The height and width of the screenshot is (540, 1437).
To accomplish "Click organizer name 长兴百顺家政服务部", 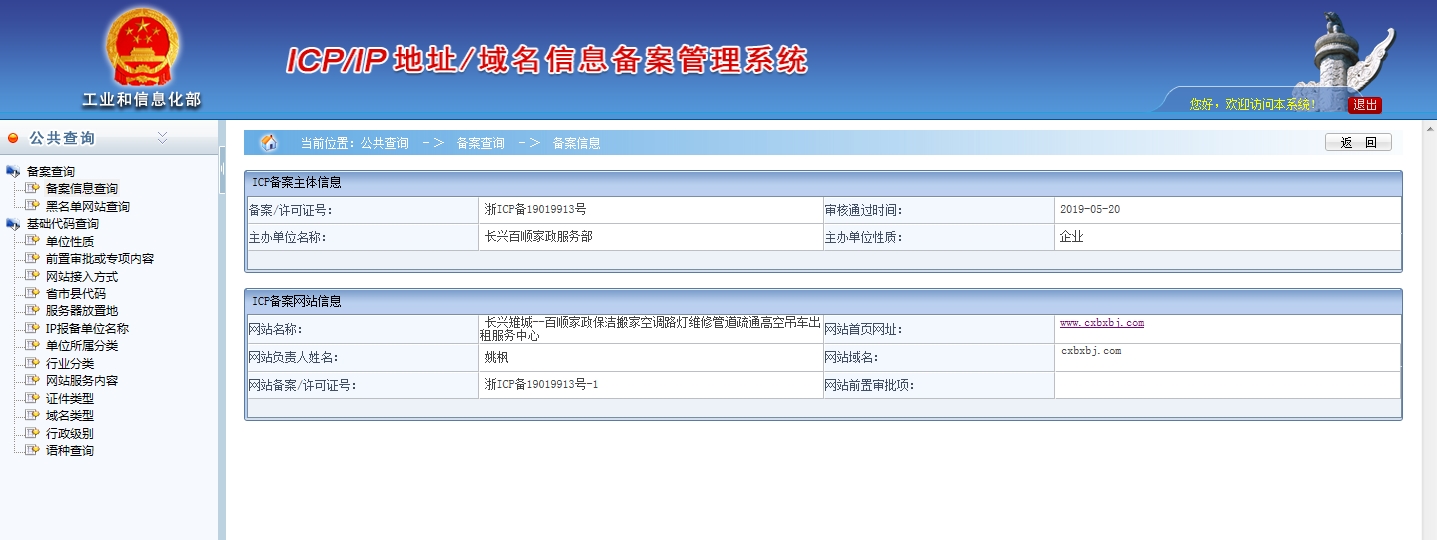I will 538,237.
